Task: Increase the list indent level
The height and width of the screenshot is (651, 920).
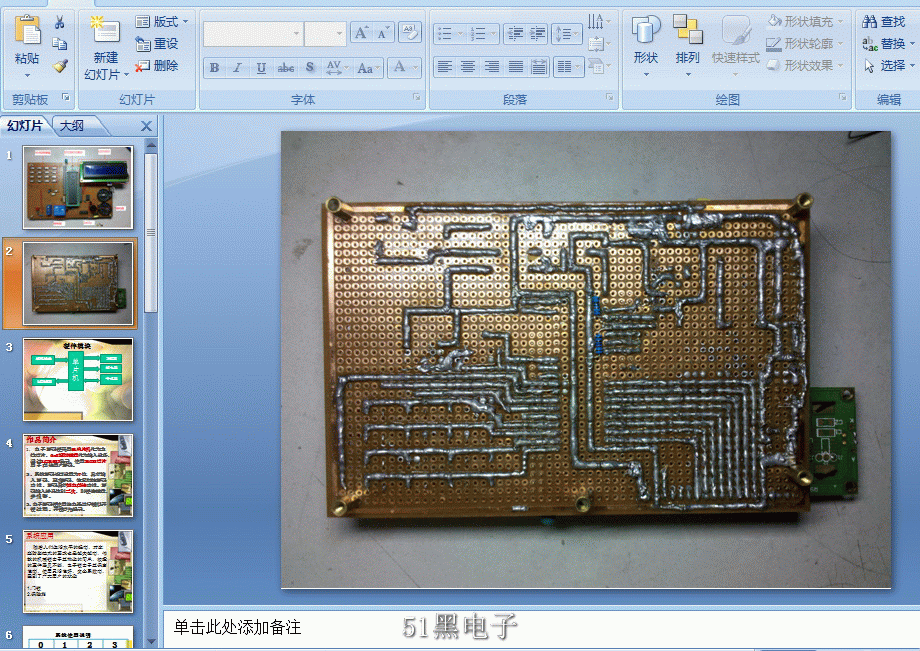Action: click(537, 34)
